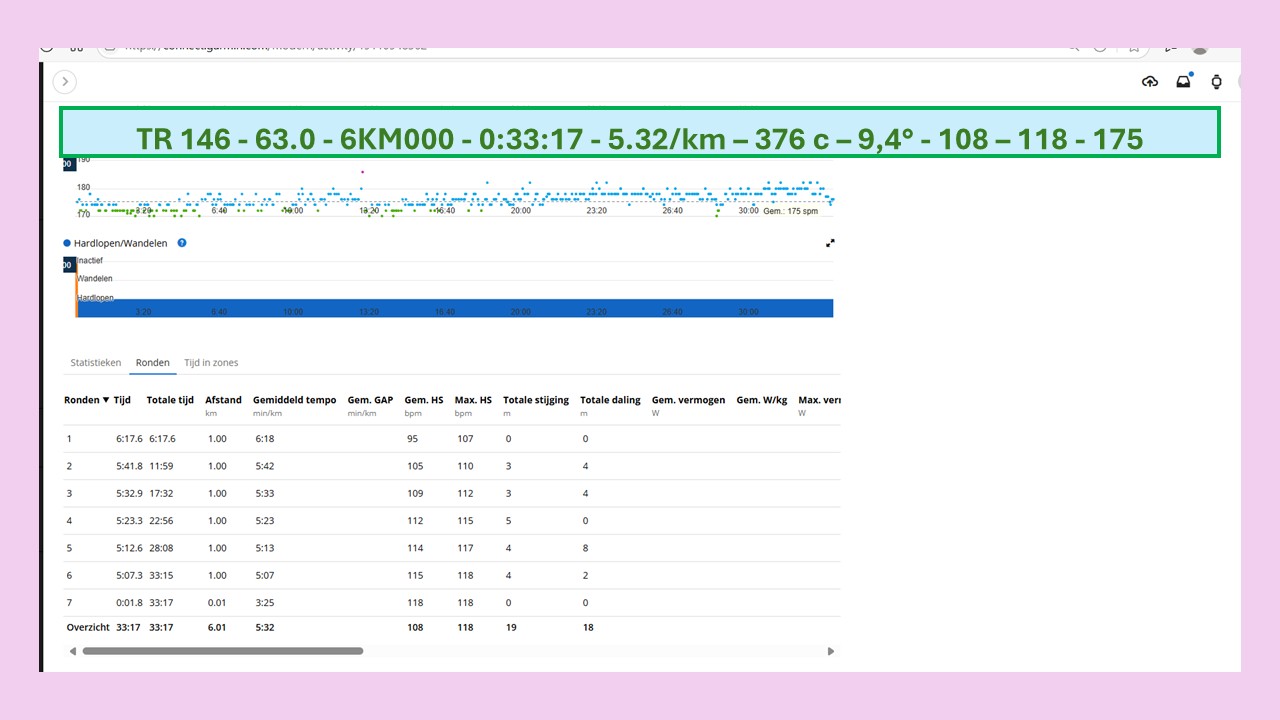Click summary average pace 5:32

pos(264,628)
